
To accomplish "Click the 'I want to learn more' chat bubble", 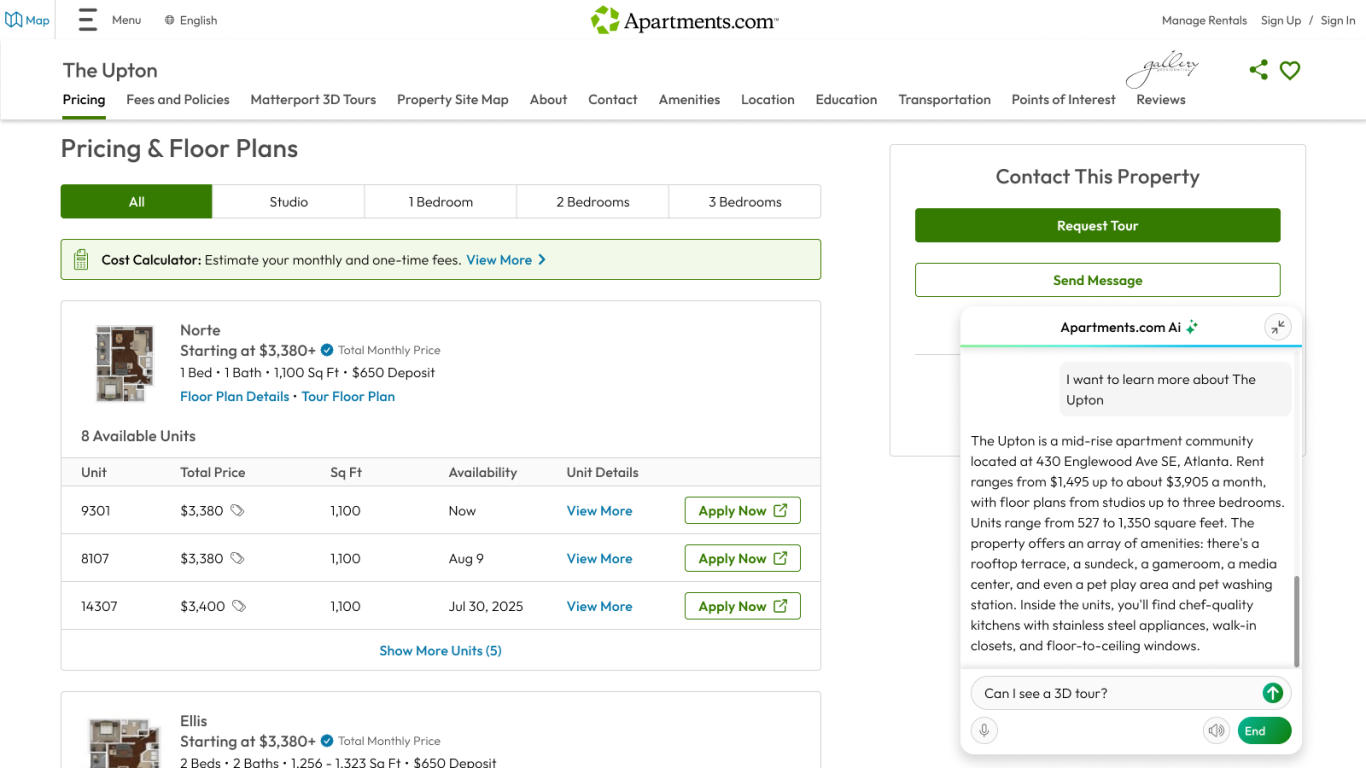I will [1175, 389].
